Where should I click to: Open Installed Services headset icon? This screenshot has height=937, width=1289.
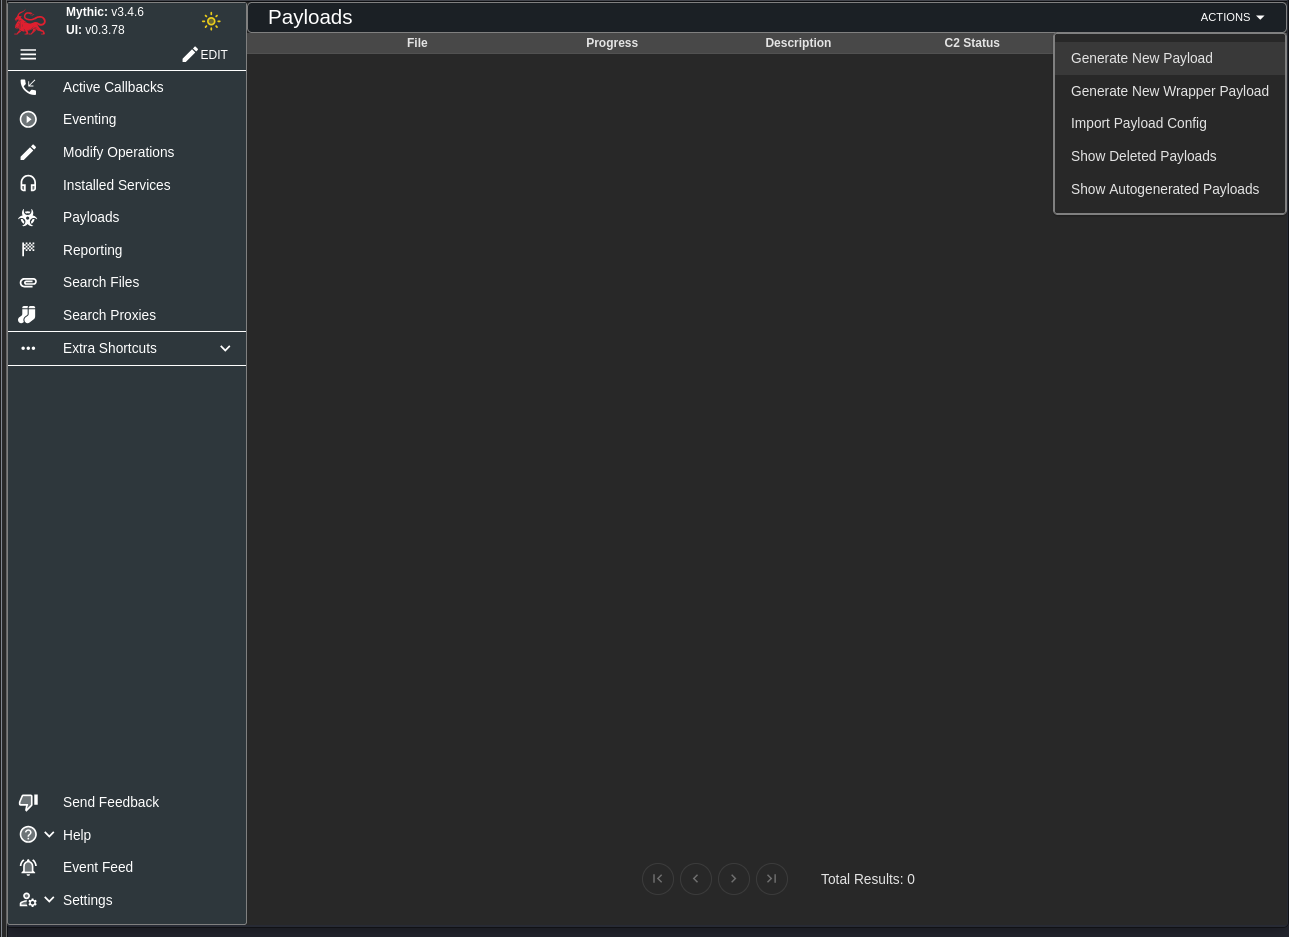point(28,185)
